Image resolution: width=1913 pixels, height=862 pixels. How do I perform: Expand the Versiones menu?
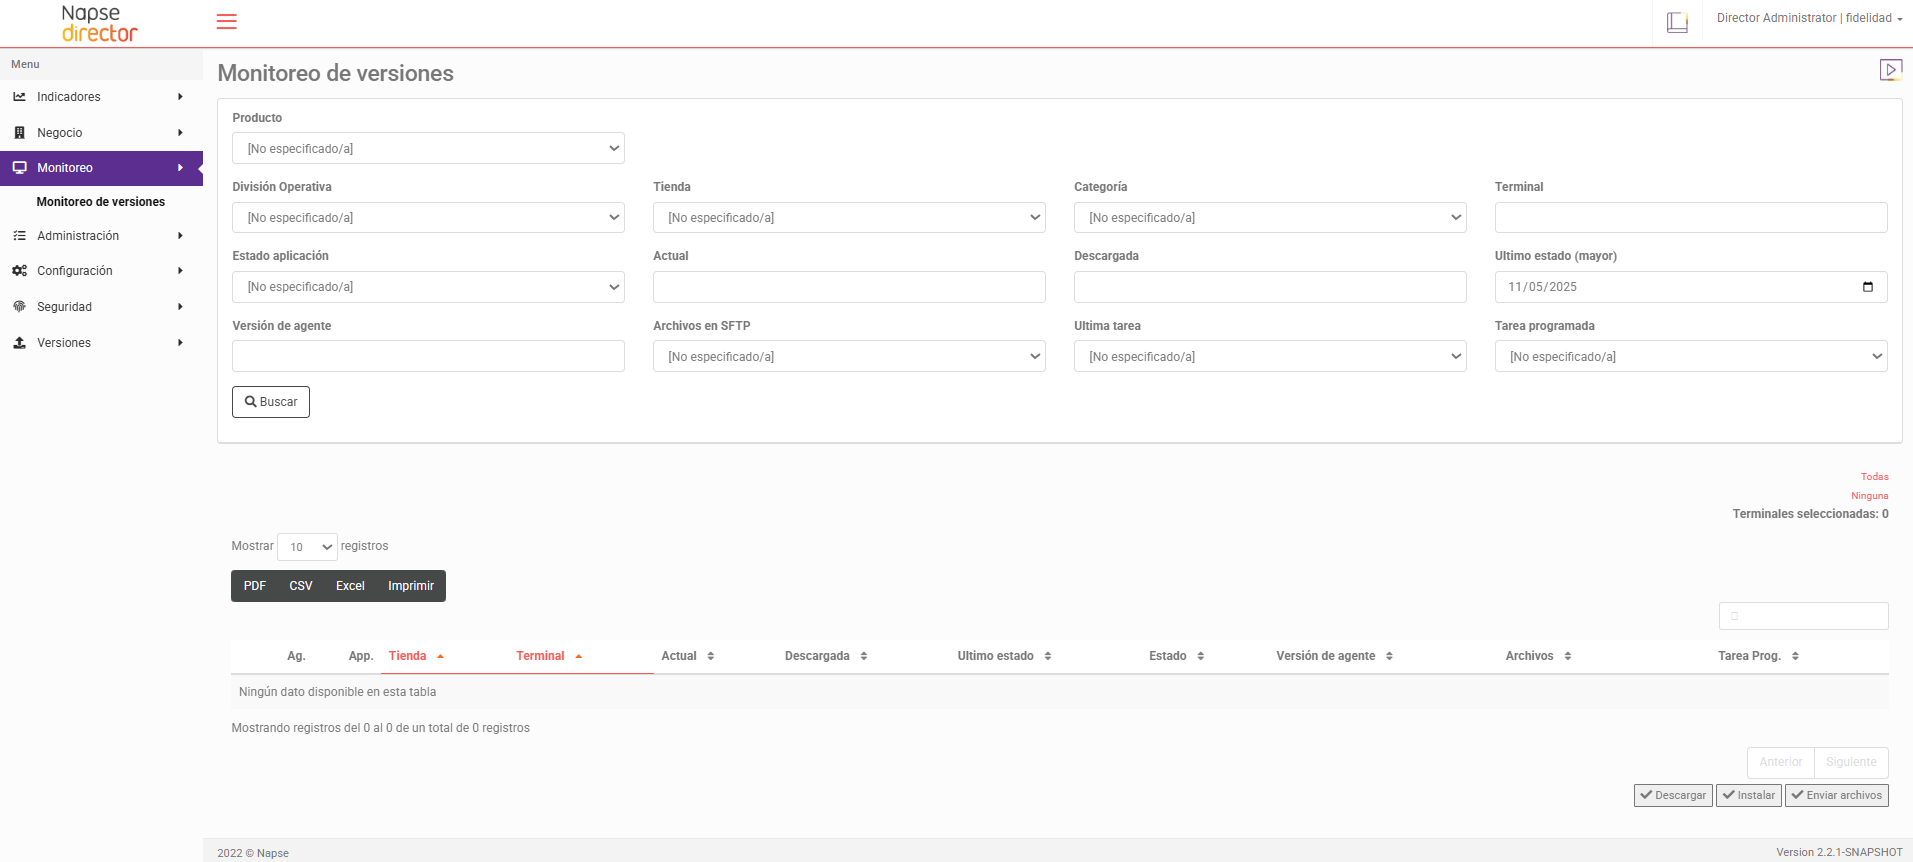(101, 343)
